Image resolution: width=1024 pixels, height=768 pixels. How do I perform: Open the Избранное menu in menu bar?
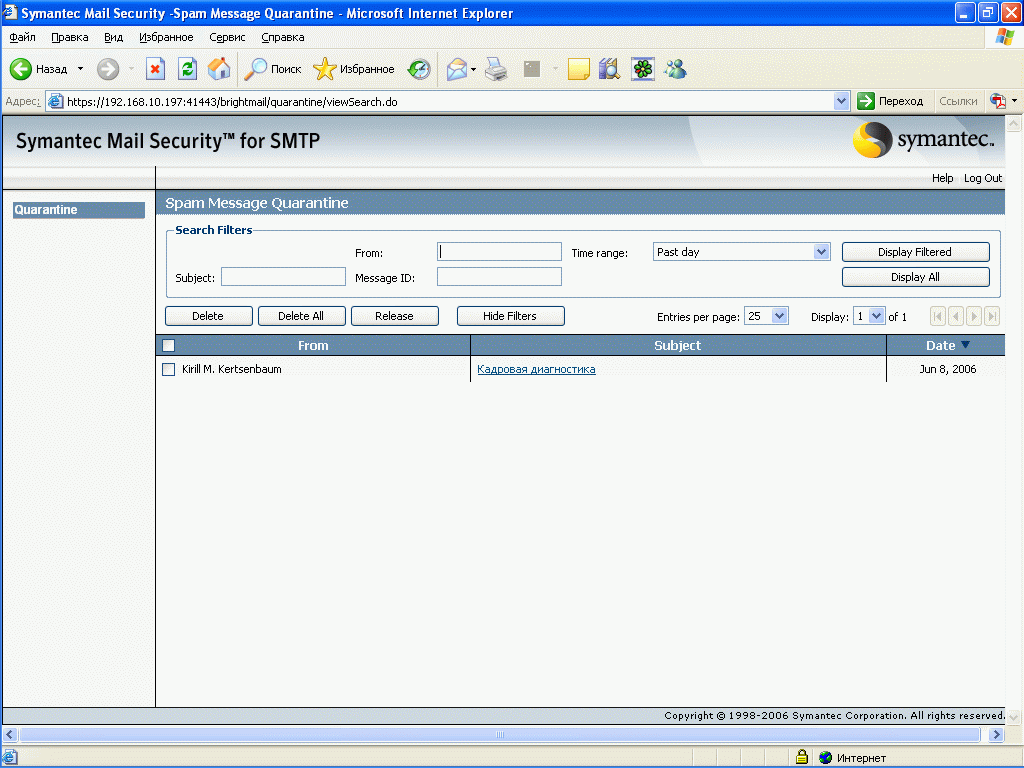click(166, 37)
